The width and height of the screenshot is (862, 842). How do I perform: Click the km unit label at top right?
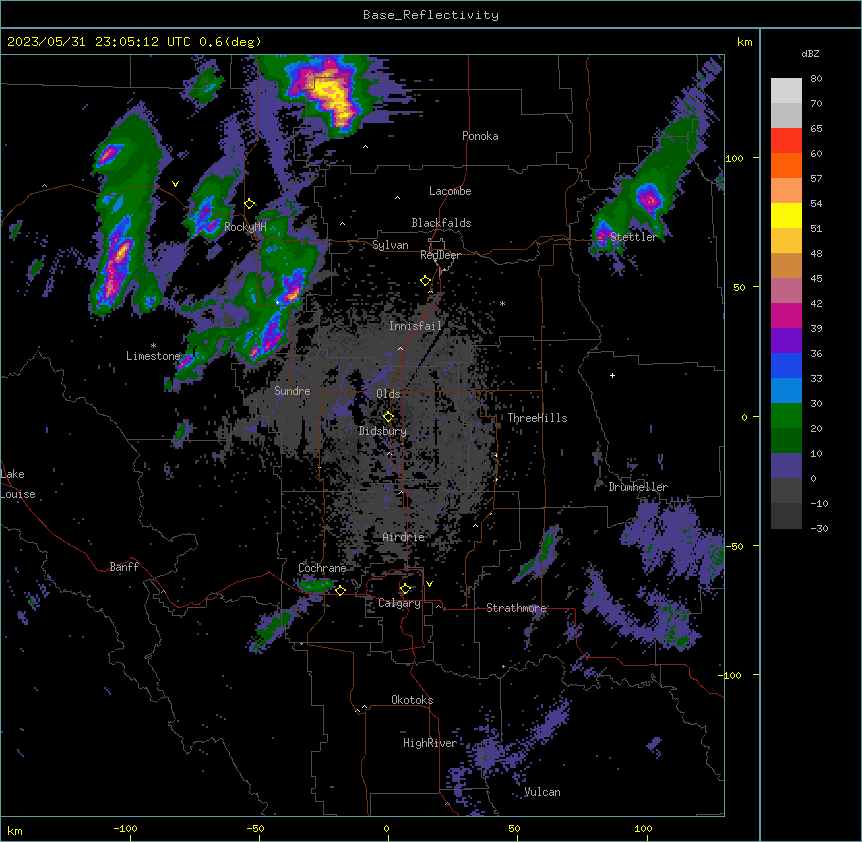pos(744,42)
